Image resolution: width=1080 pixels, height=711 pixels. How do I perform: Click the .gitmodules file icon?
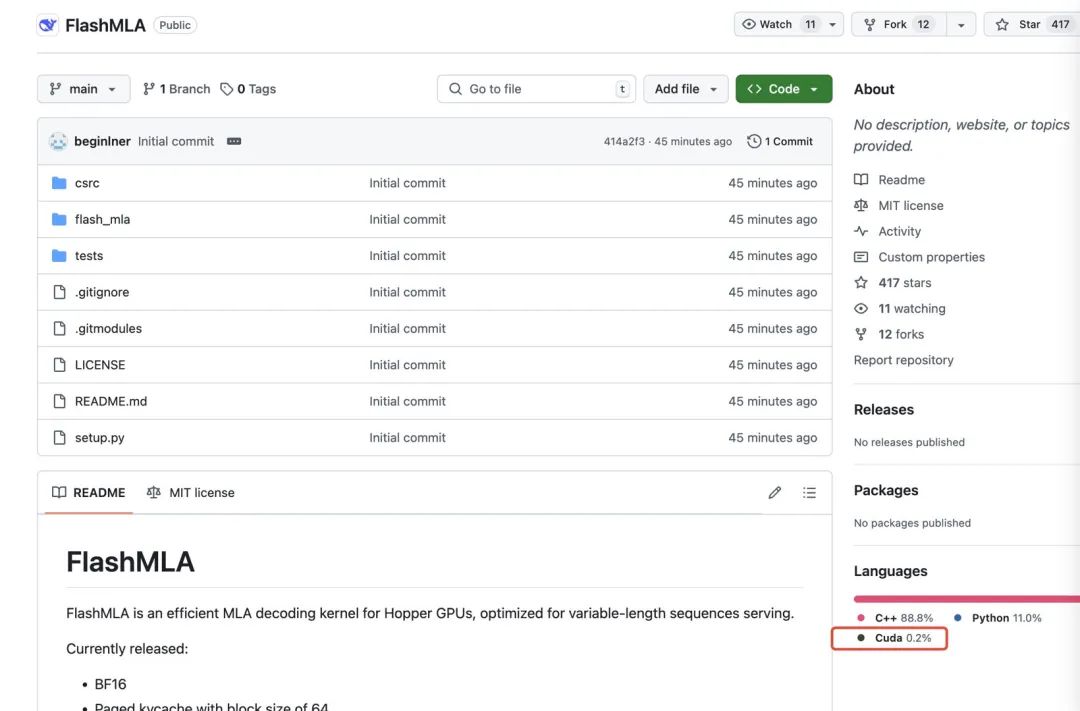[59, 329]
